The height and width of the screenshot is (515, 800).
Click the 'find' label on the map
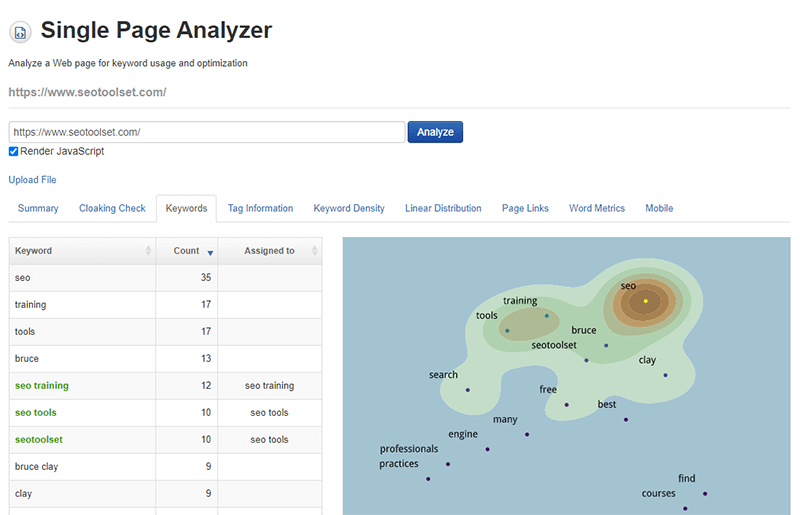pyautogui.click(x=686, y=478)
